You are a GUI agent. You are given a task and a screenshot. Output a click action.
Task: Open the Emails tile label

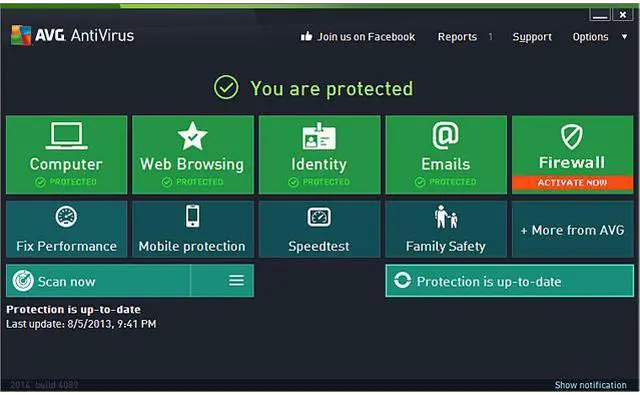click(x=446, y=164)
